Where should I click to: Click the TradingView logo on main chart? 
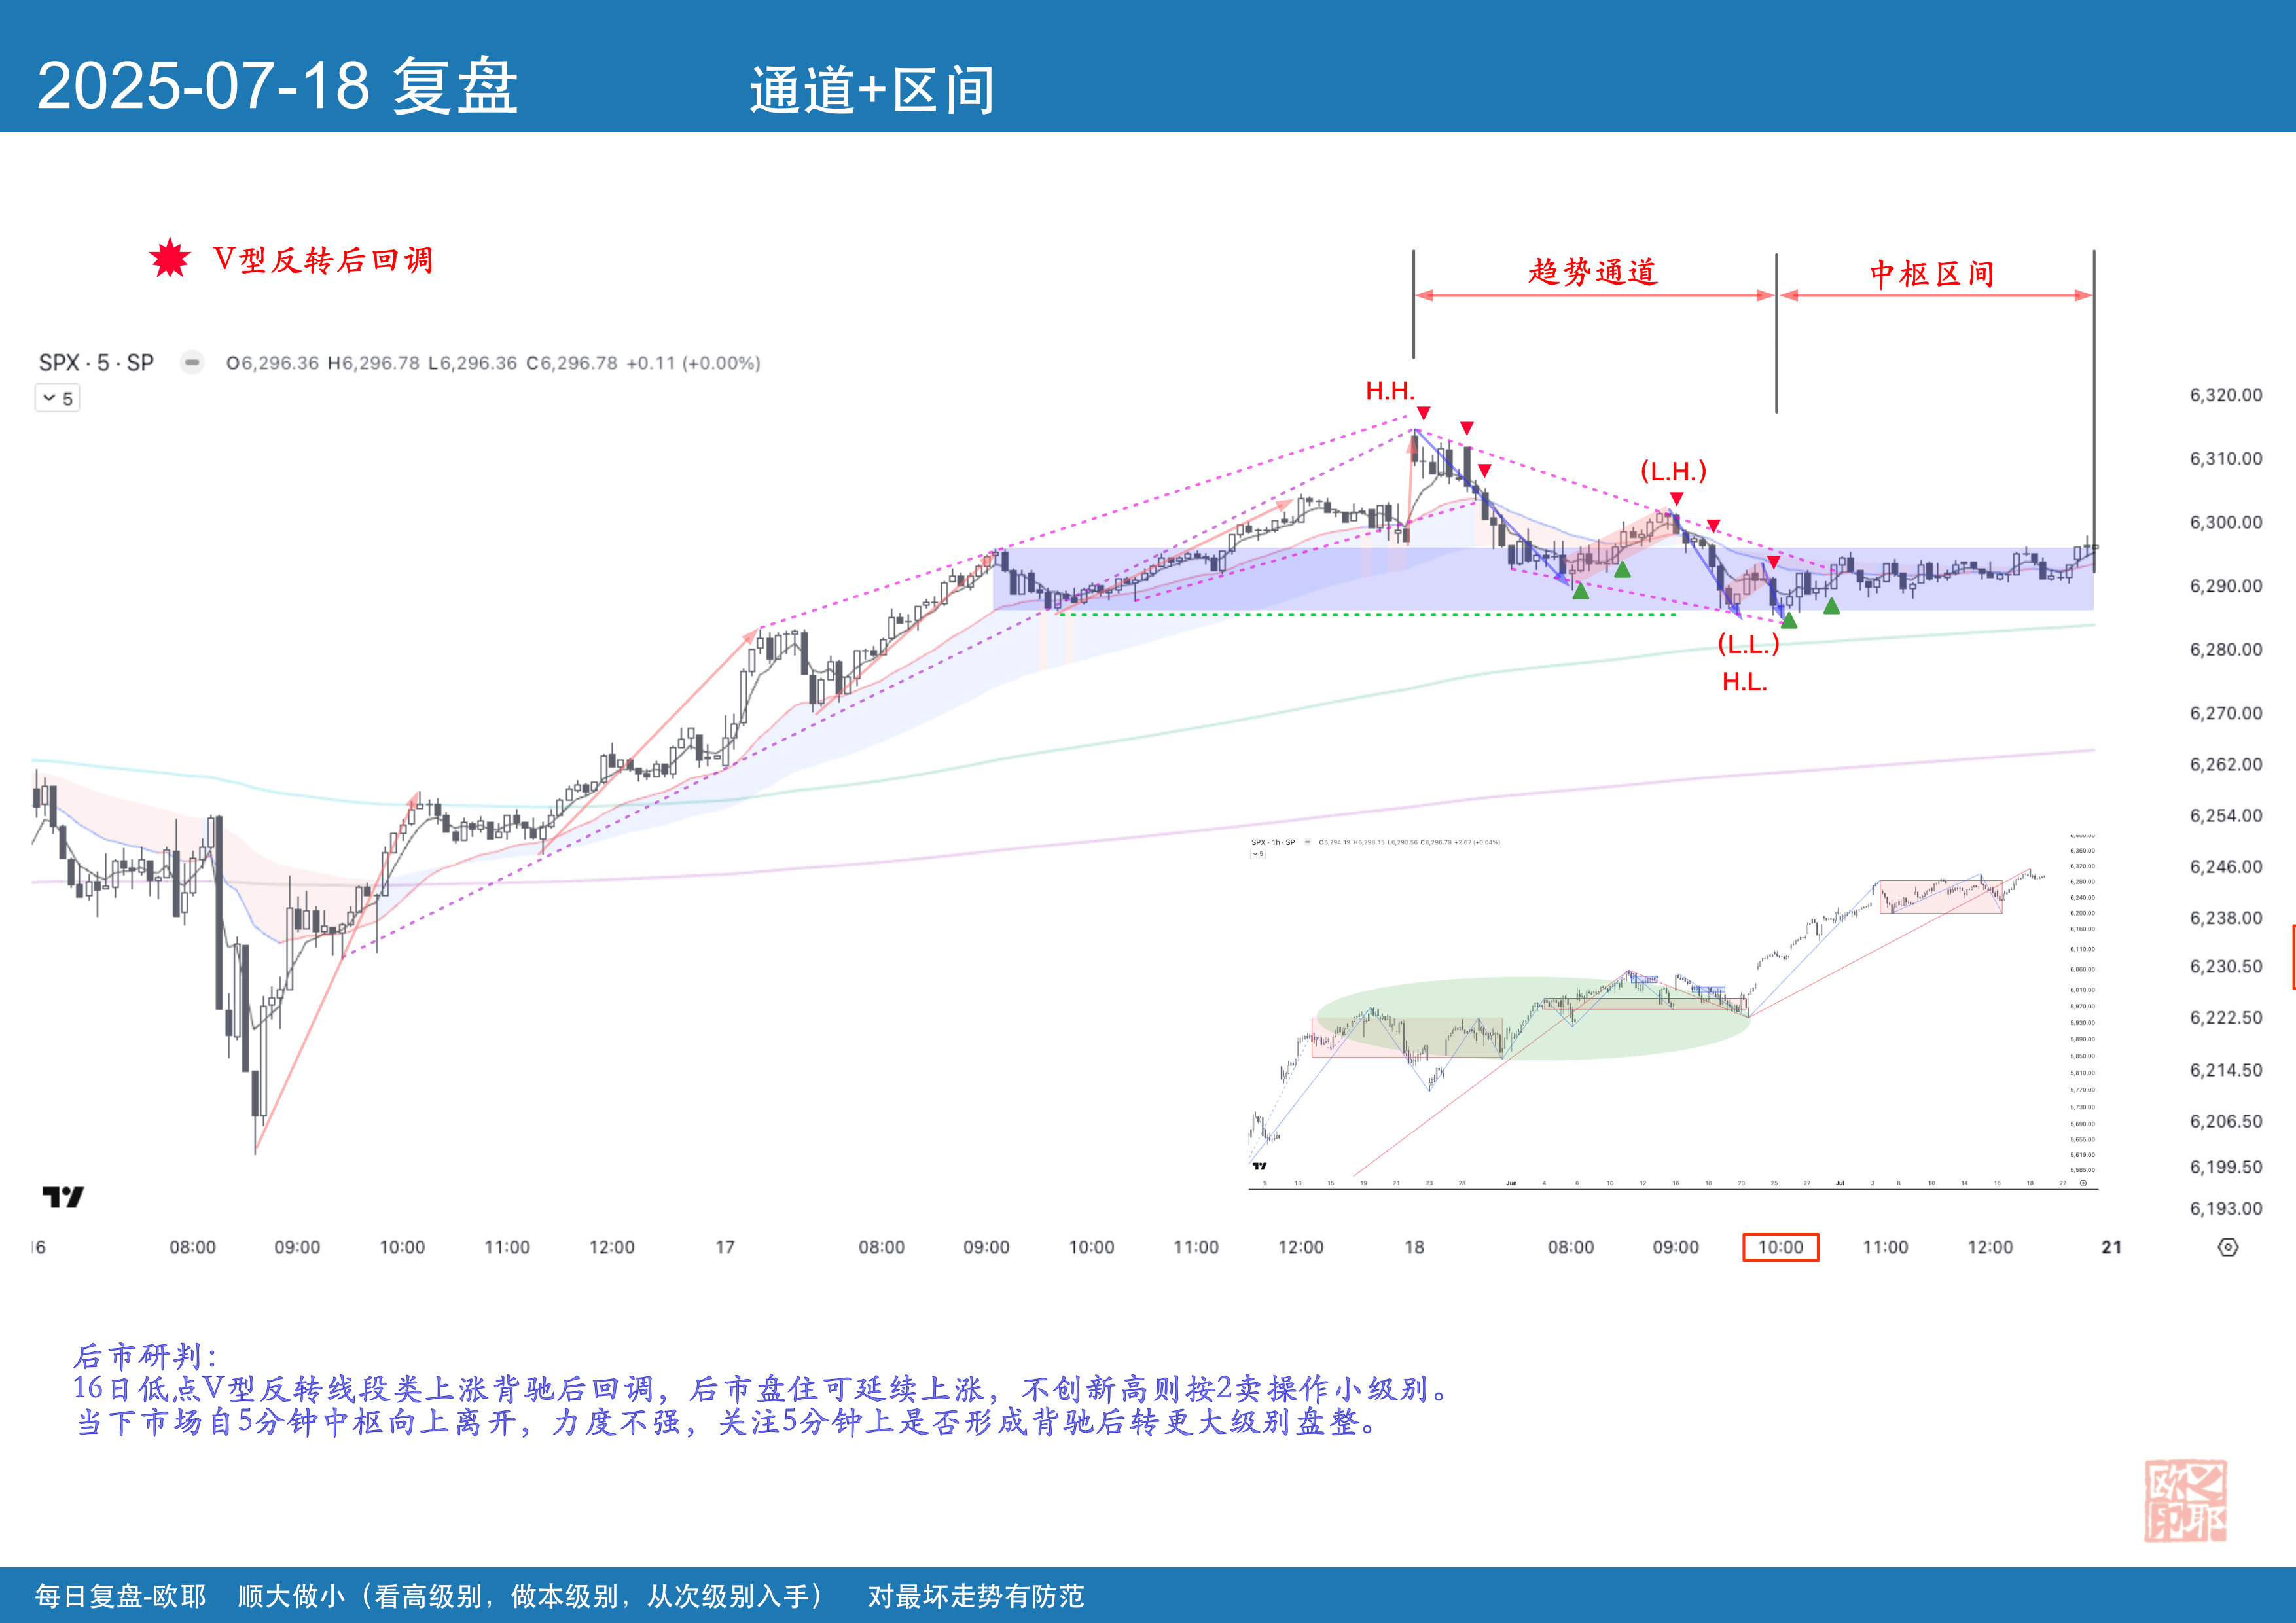(63, 1197)
